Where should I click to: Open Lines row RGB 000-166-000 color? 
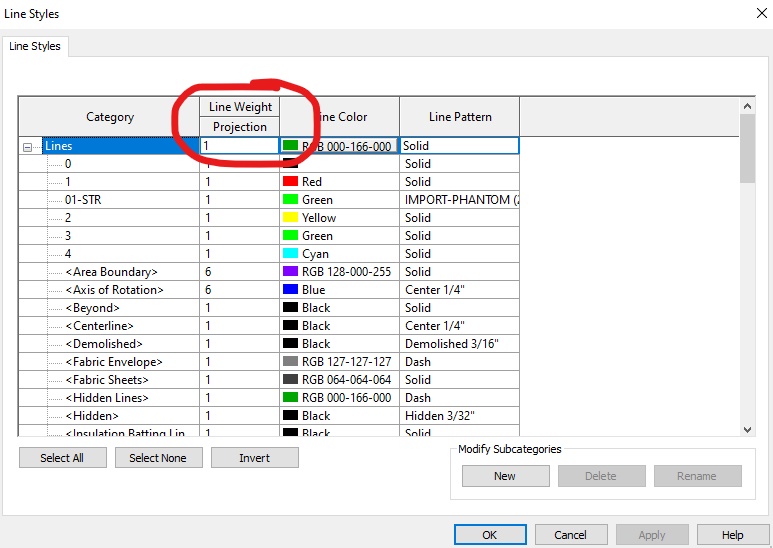pyautogui.click(x=339, y=146)
